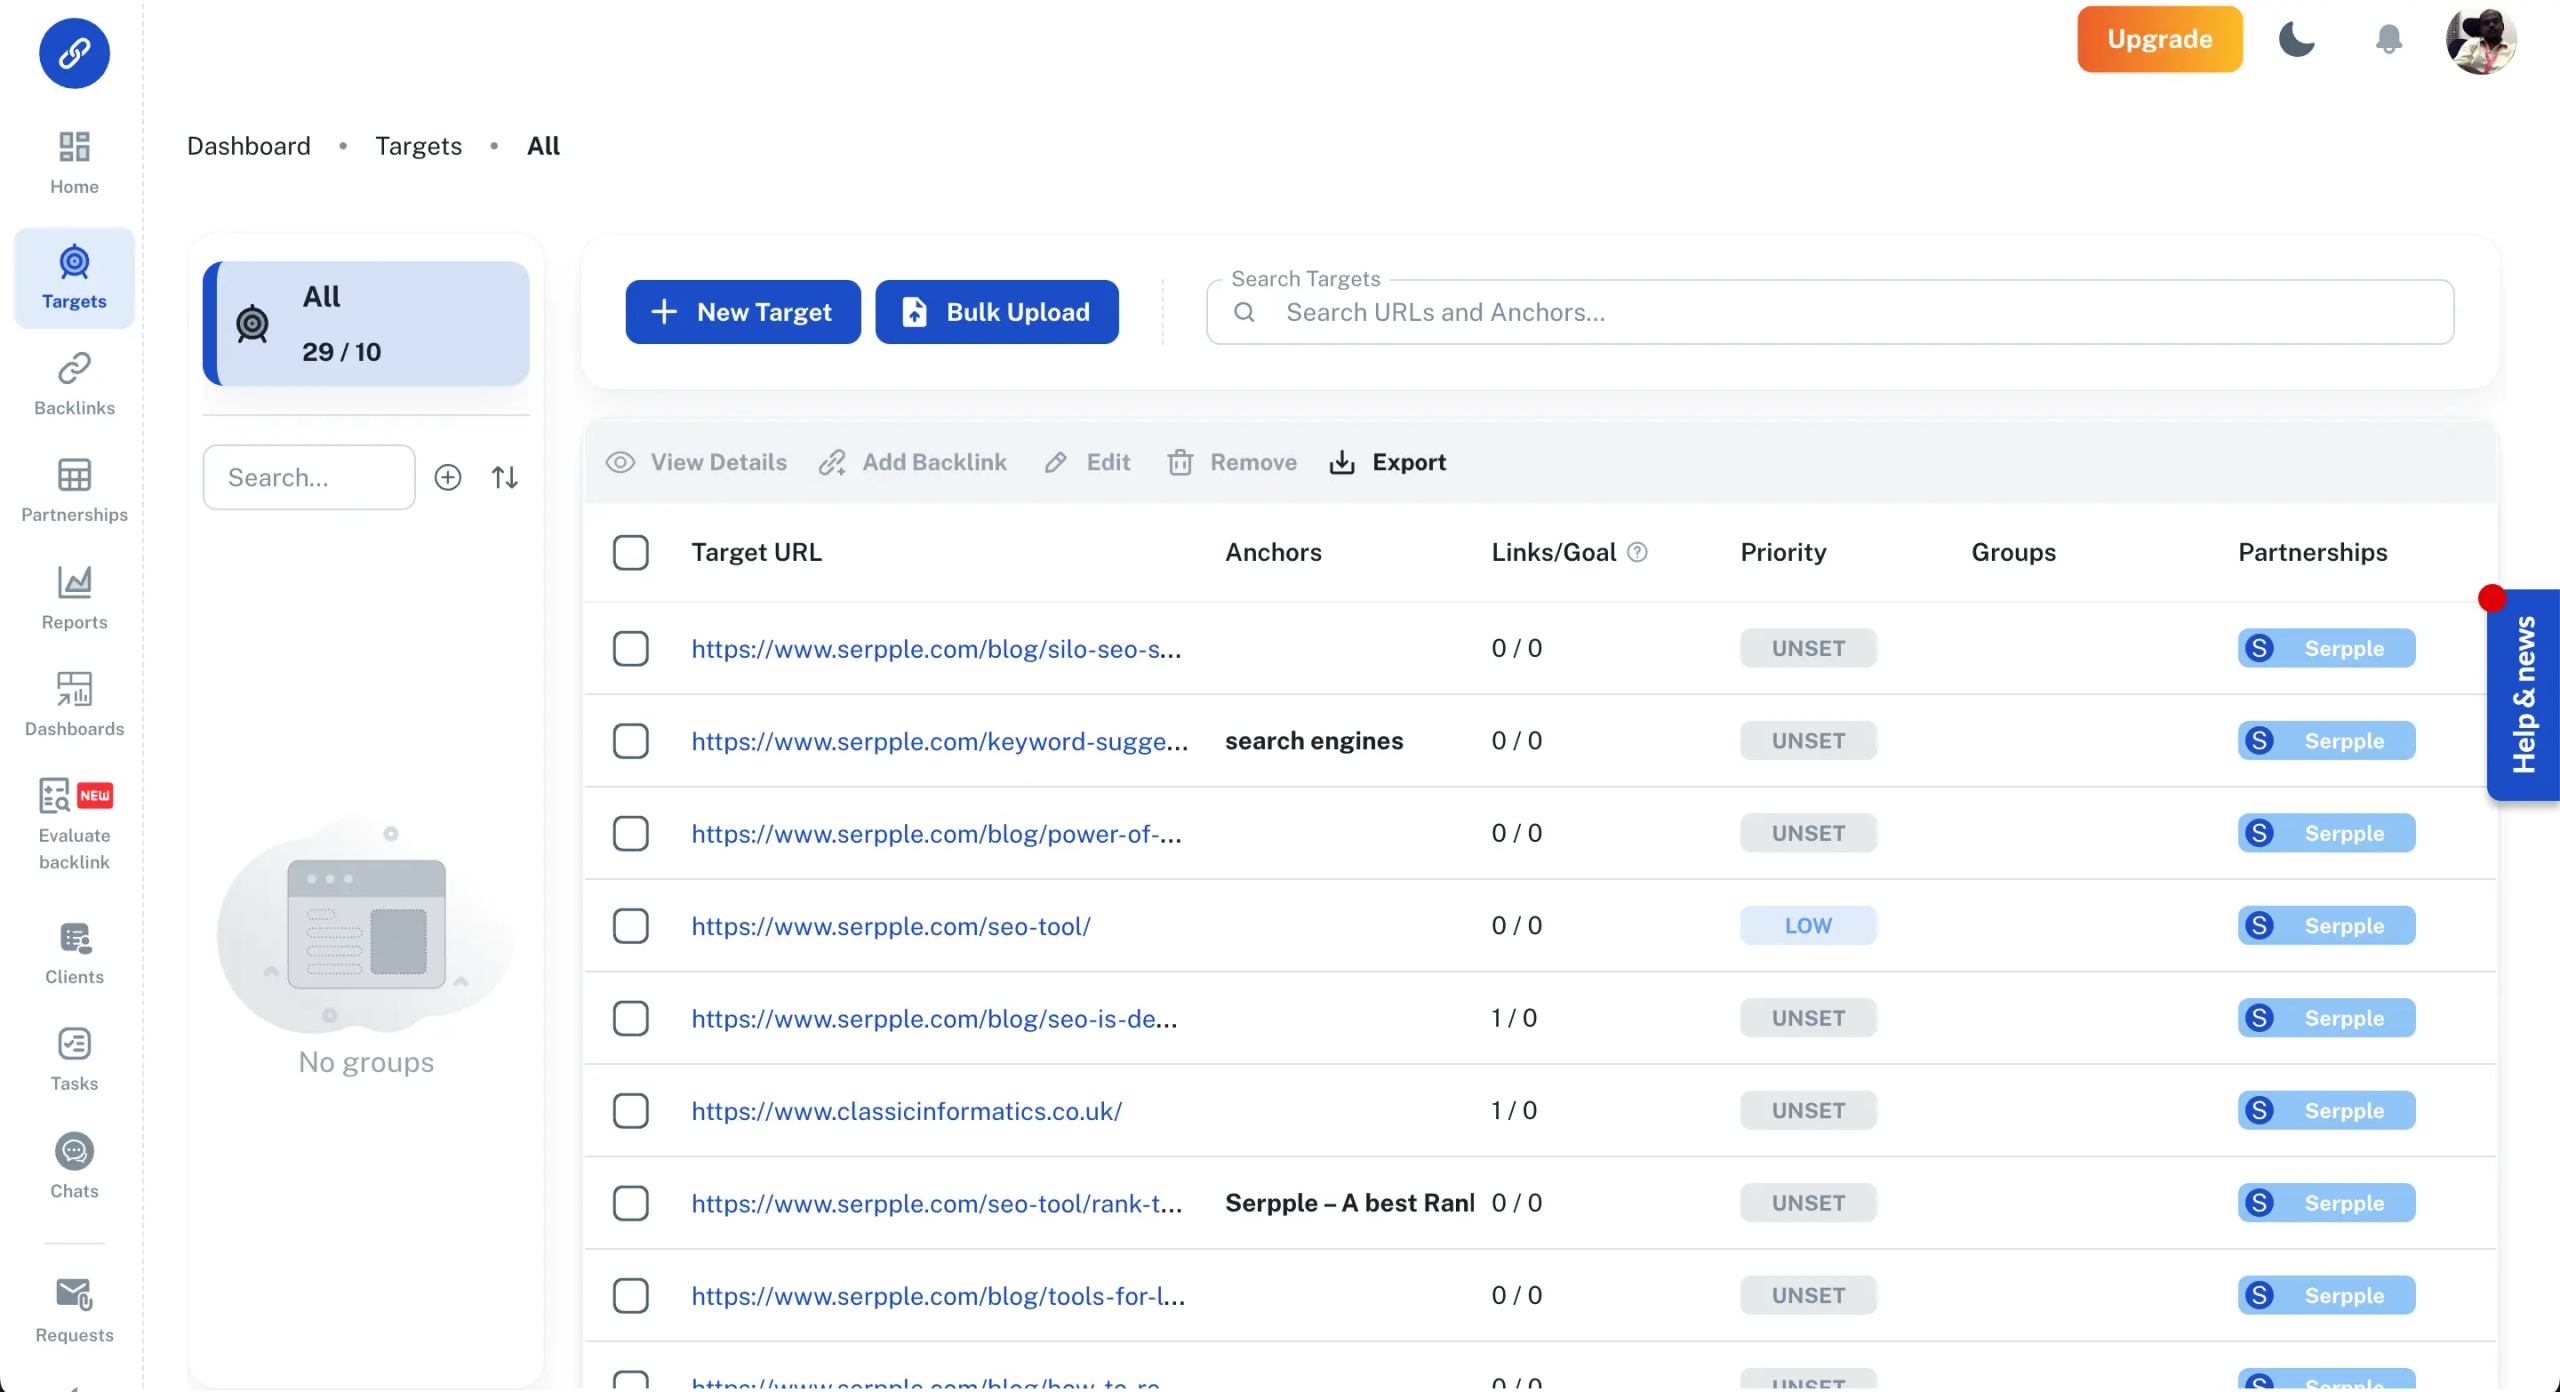This screenshot has width=2560, height=1392.
Task: Click the 'search engines' anchor text
Action: [1314, 741]
